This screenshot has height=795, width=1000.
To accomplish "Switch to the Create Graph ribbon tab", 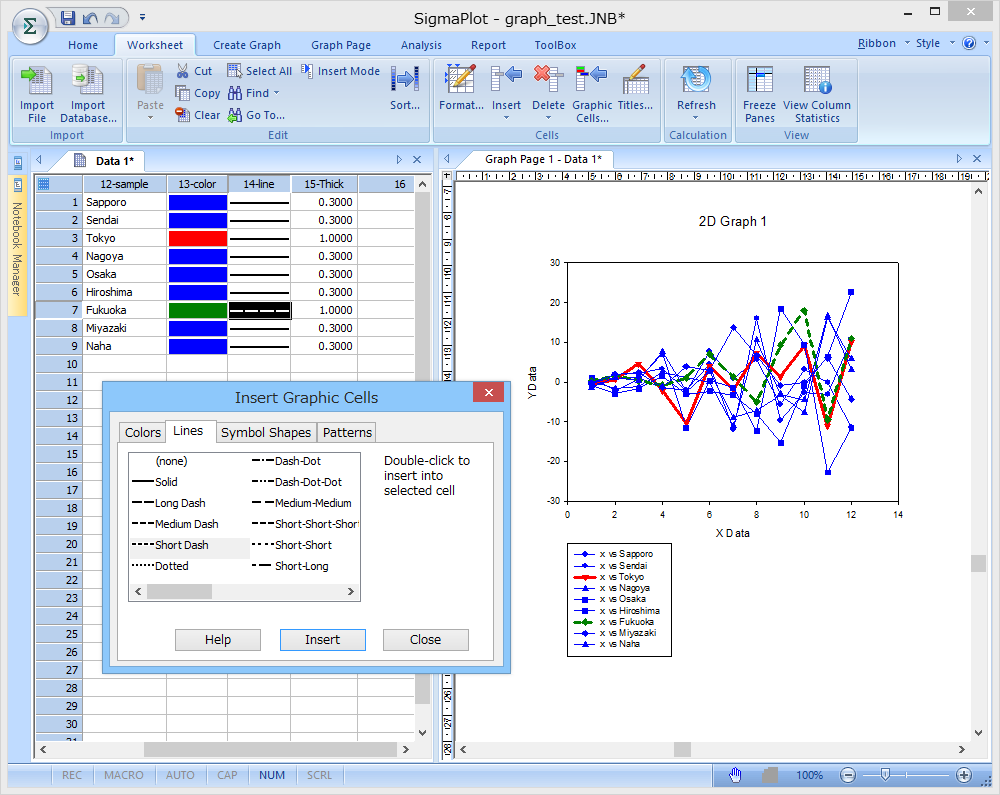I will [247, 45].
